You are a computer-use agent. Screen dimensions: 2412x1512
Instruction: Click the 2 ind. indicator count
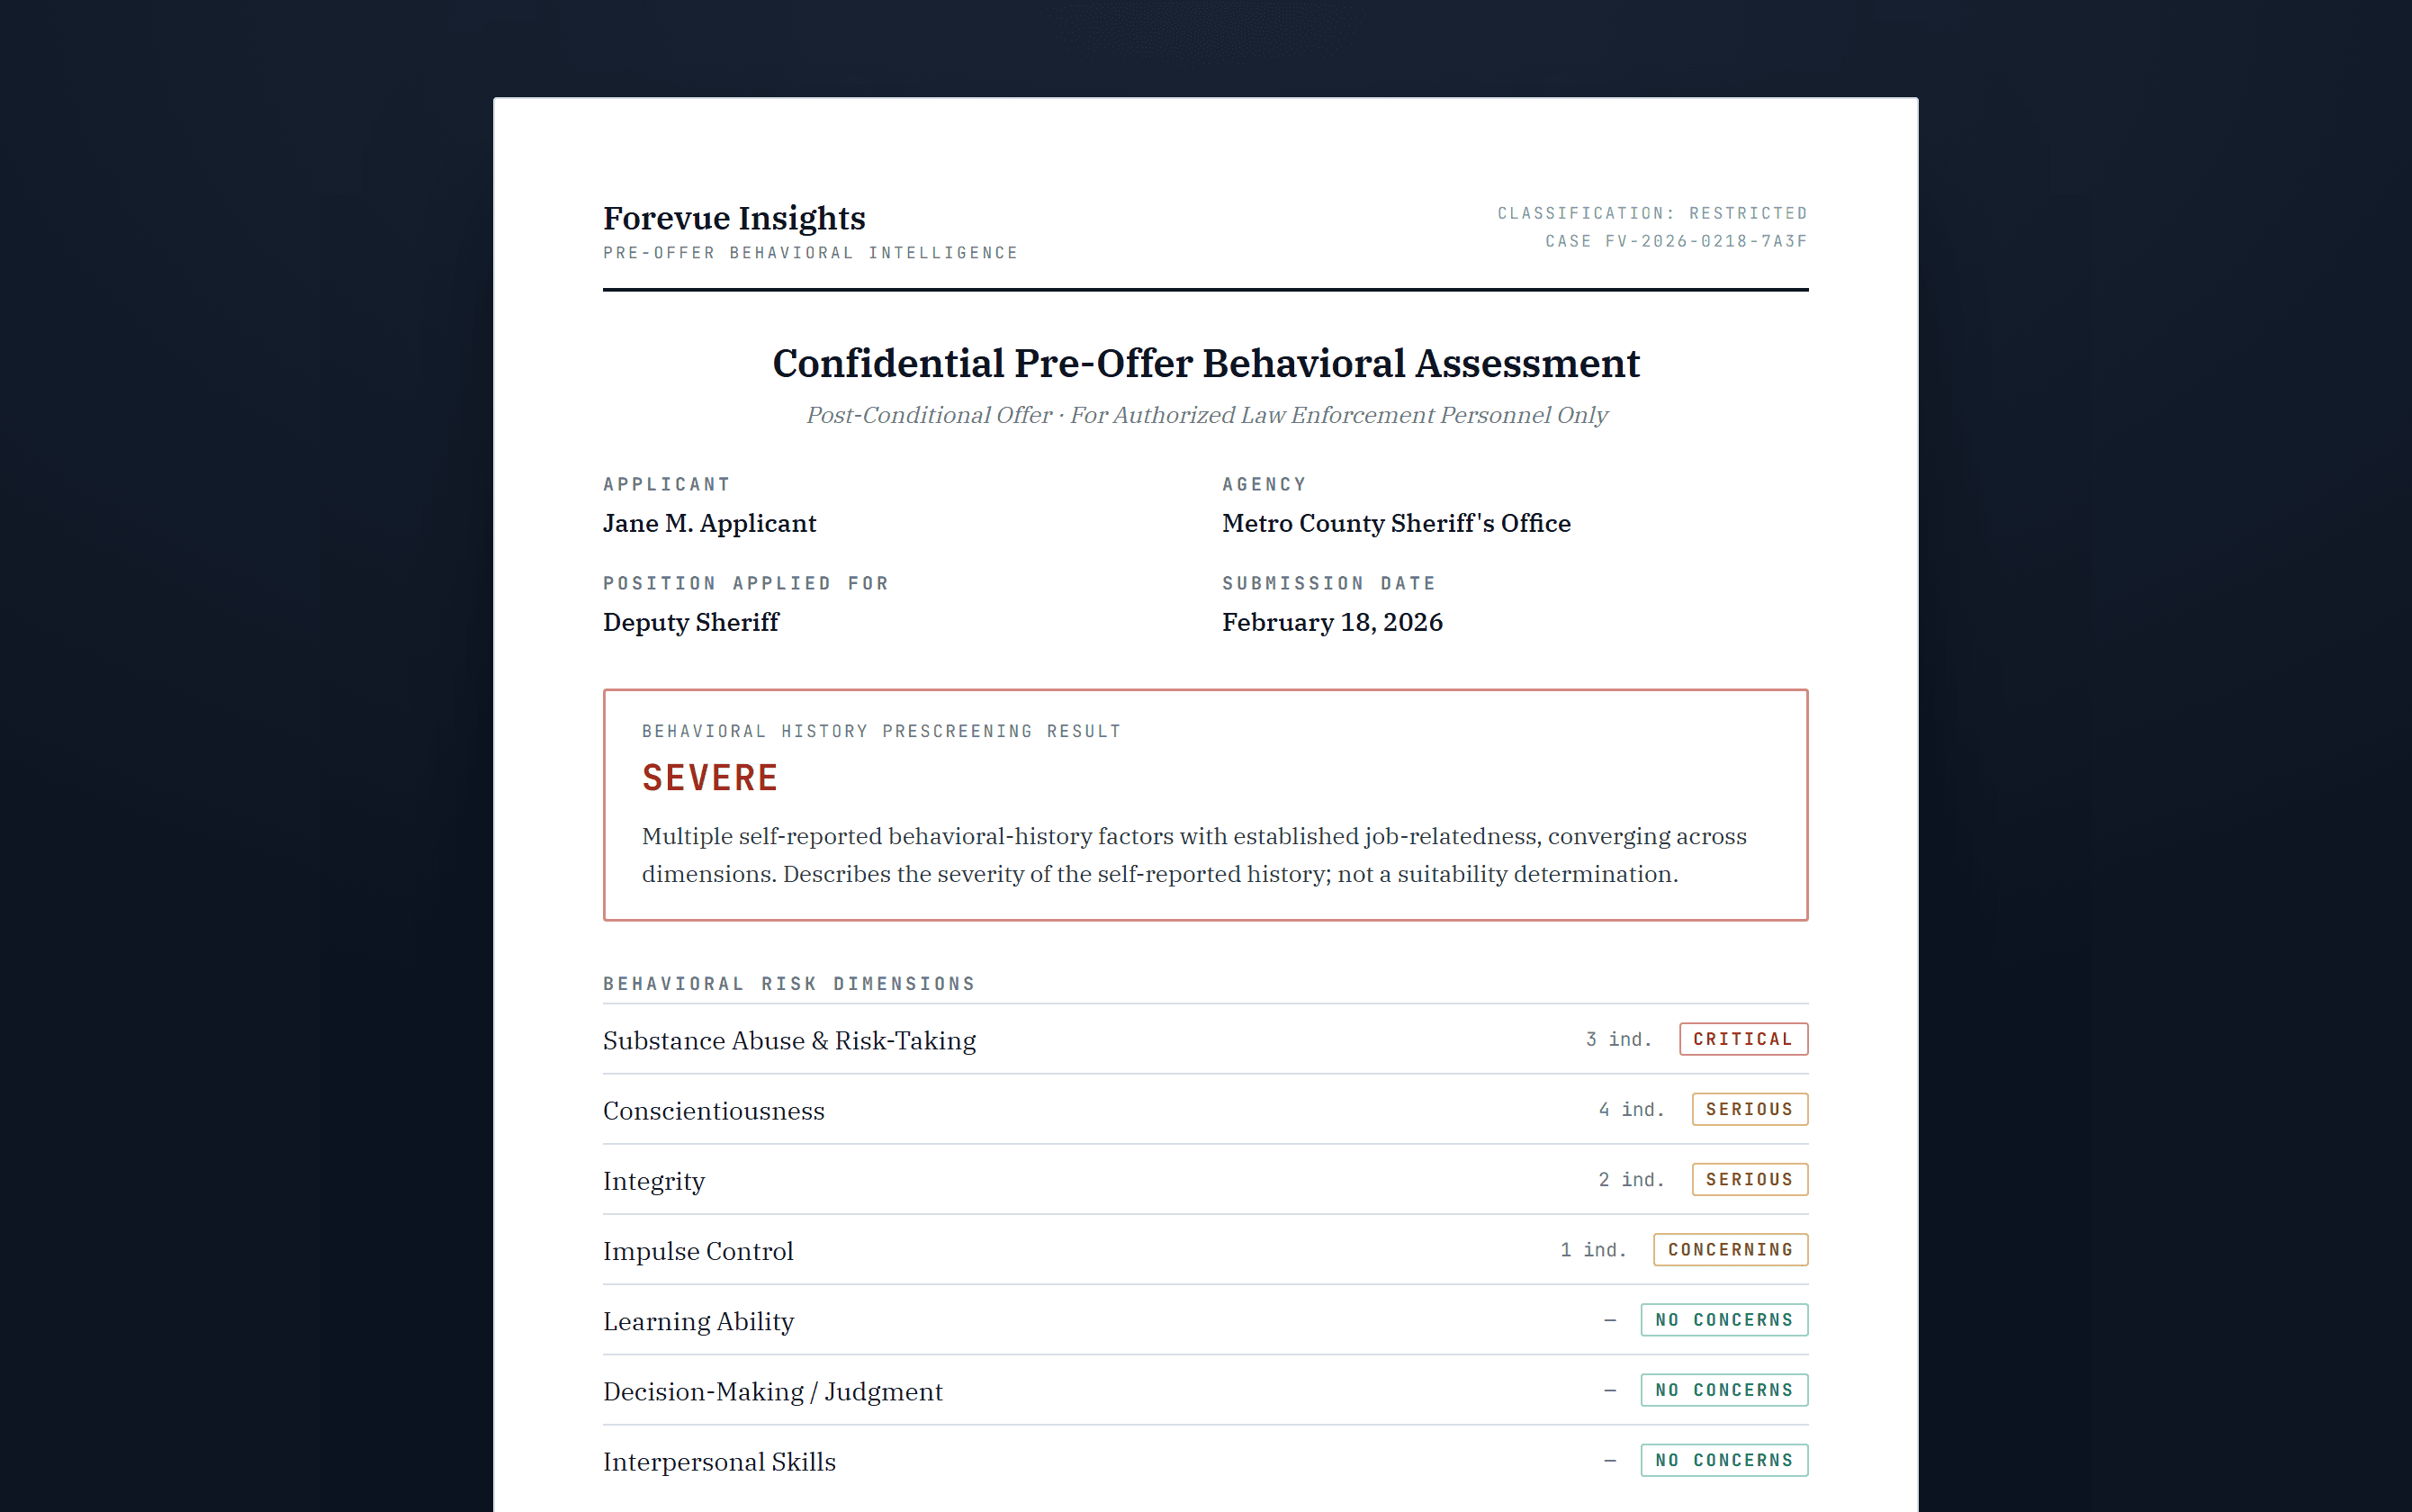1631,1179
